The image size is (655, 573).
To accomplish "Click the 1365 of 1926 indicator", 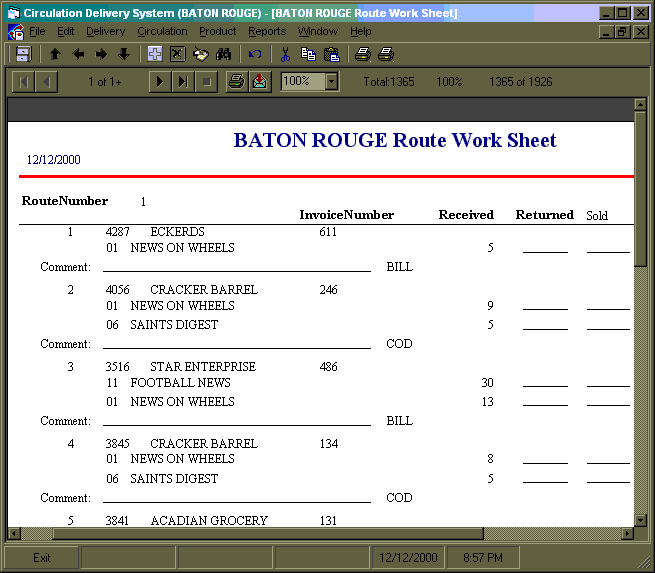I will pos(520,82).
